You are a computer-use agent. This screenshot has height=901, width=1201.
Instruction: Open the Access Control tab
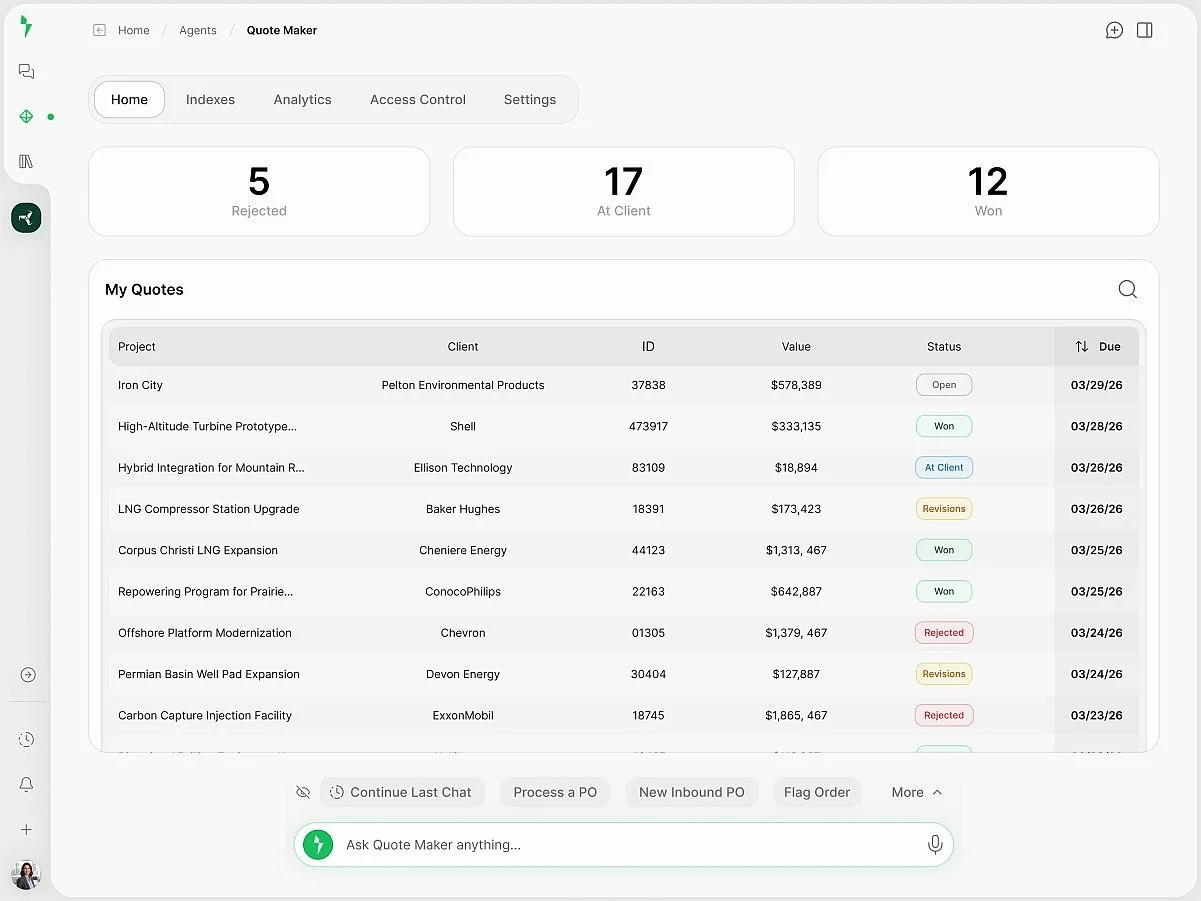tap(418, 100)
